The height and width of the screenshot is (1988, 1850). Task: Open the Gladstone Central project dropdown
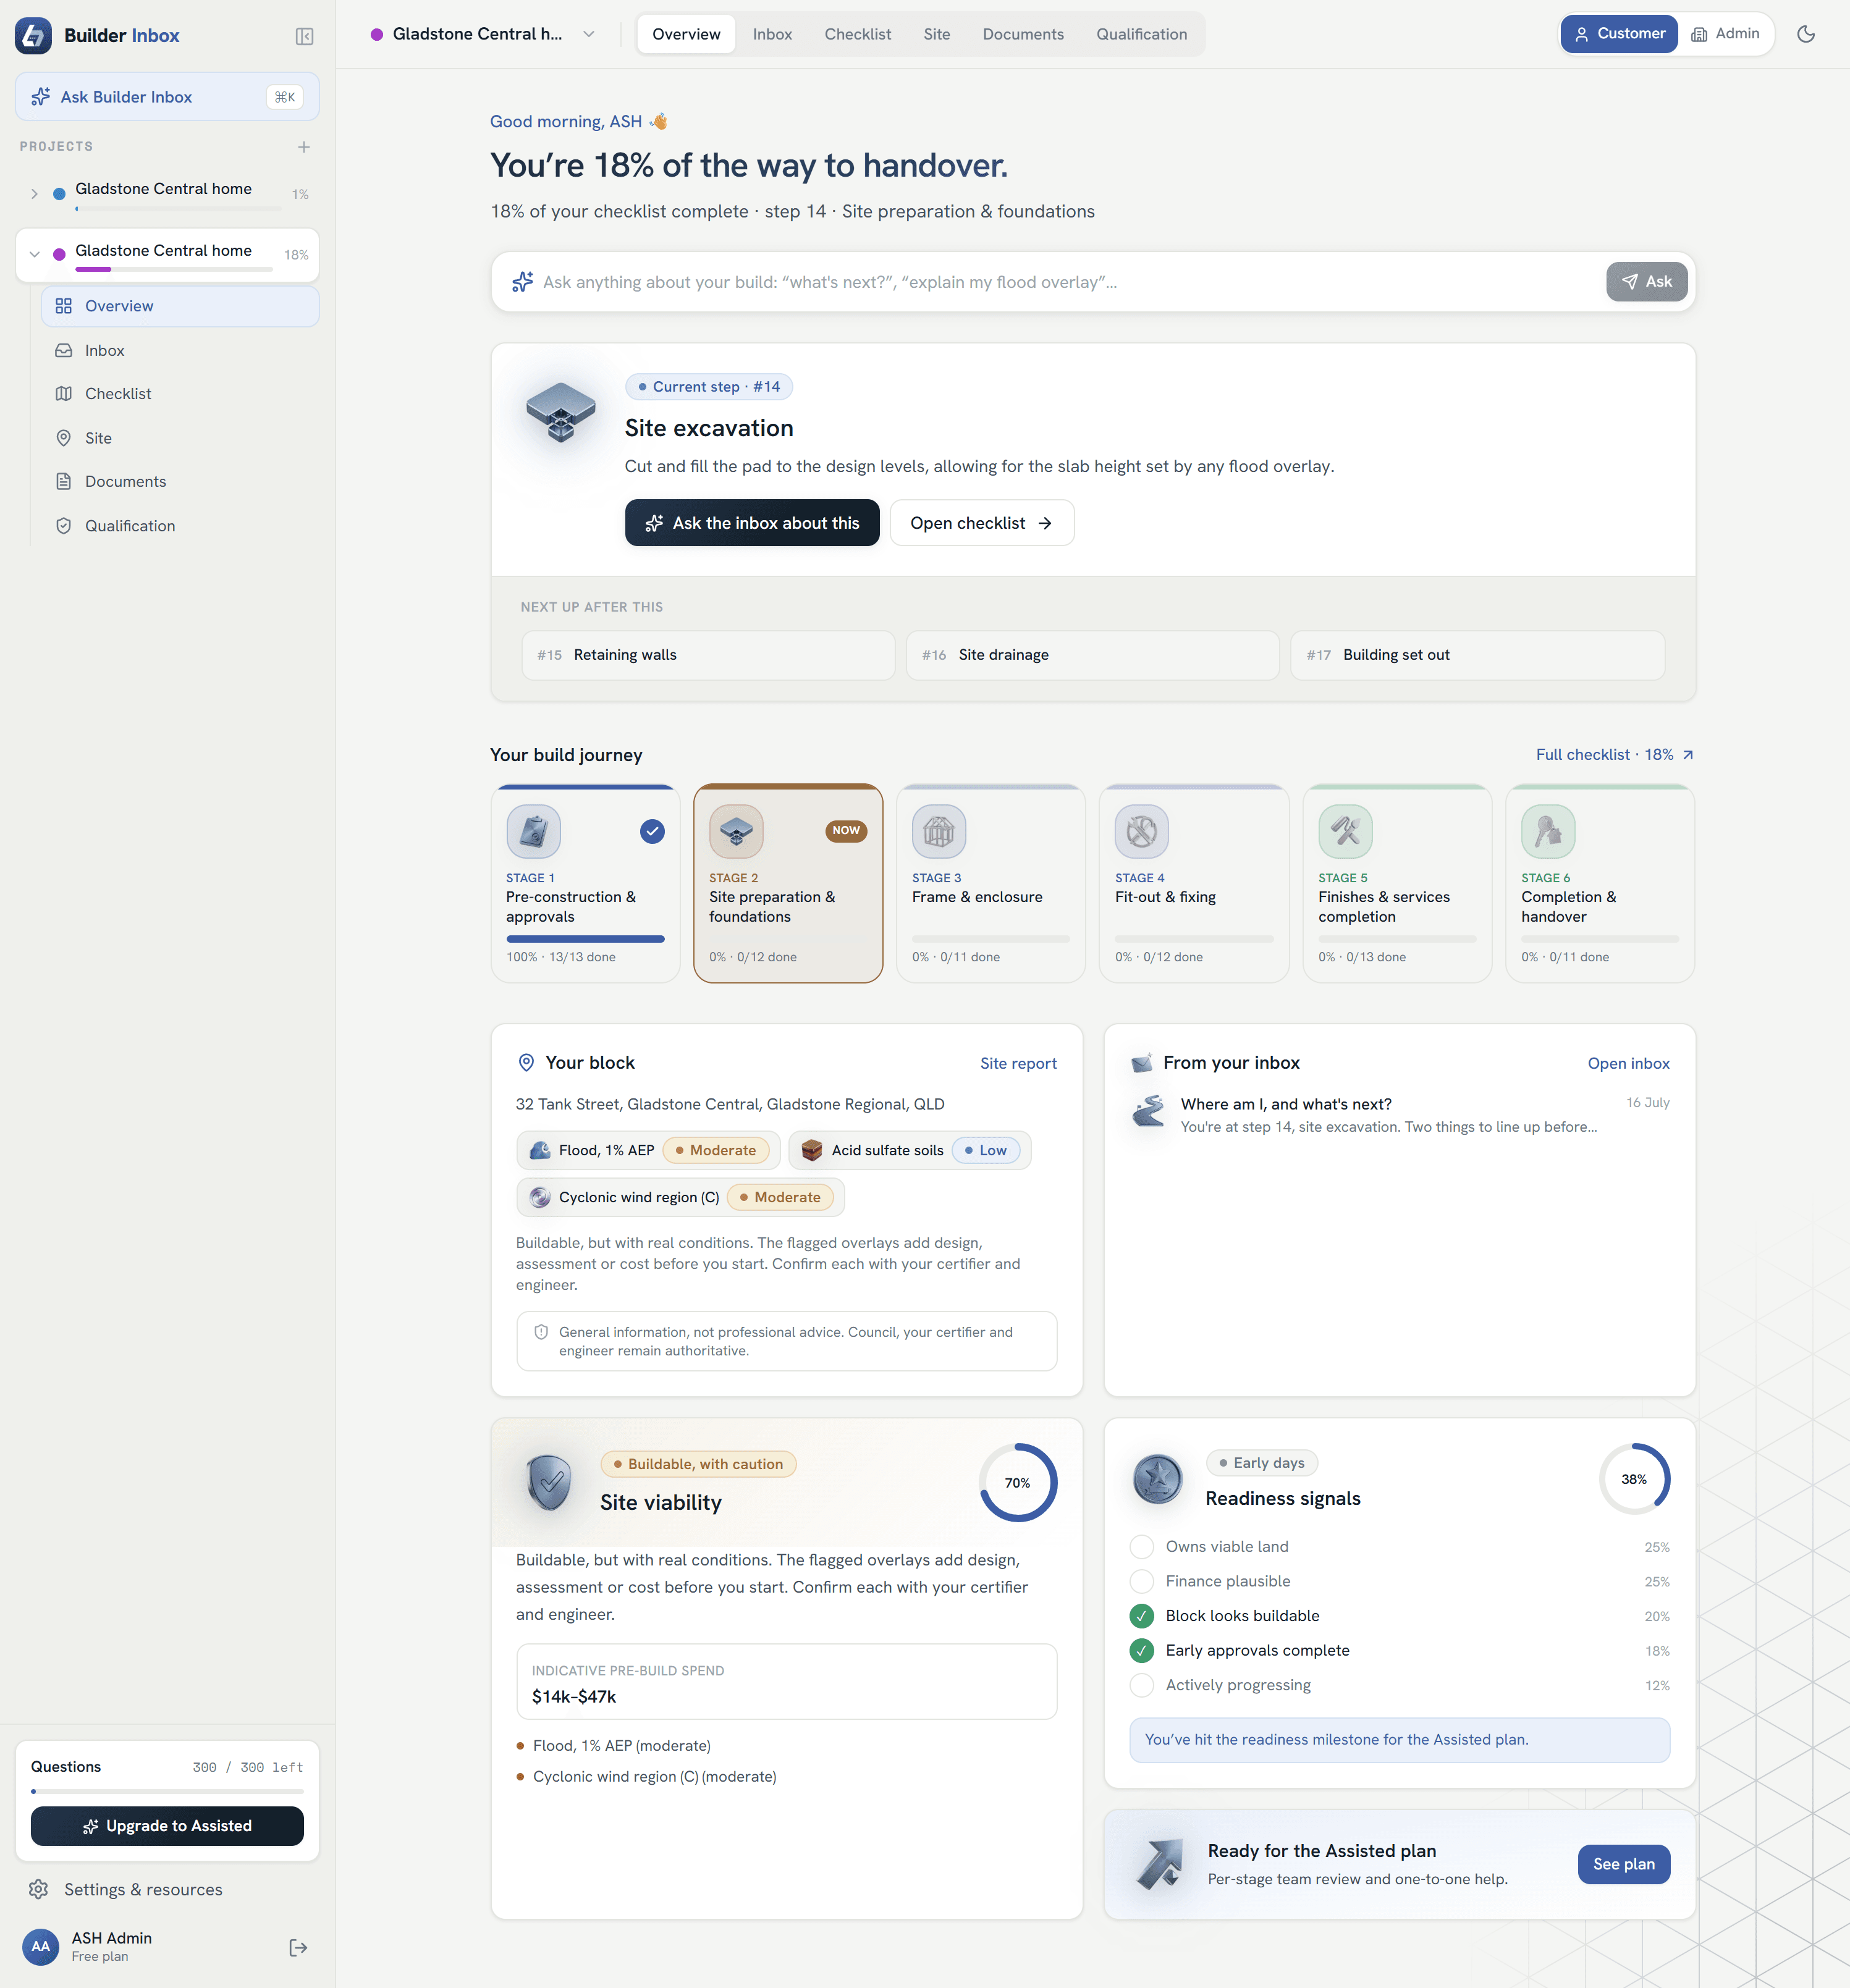coord(483,34)
